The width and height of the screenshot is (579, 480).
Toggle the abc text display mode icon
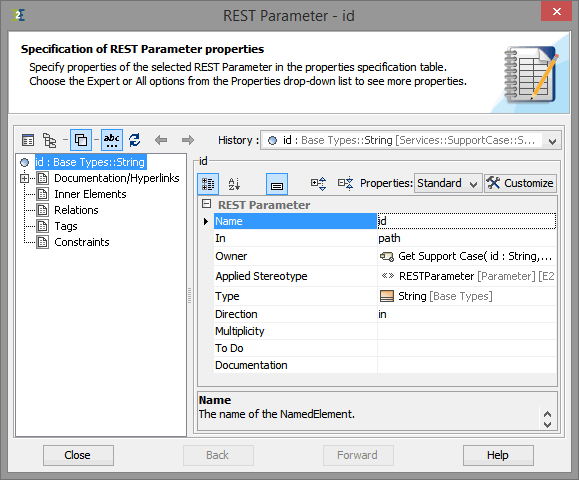112,140
